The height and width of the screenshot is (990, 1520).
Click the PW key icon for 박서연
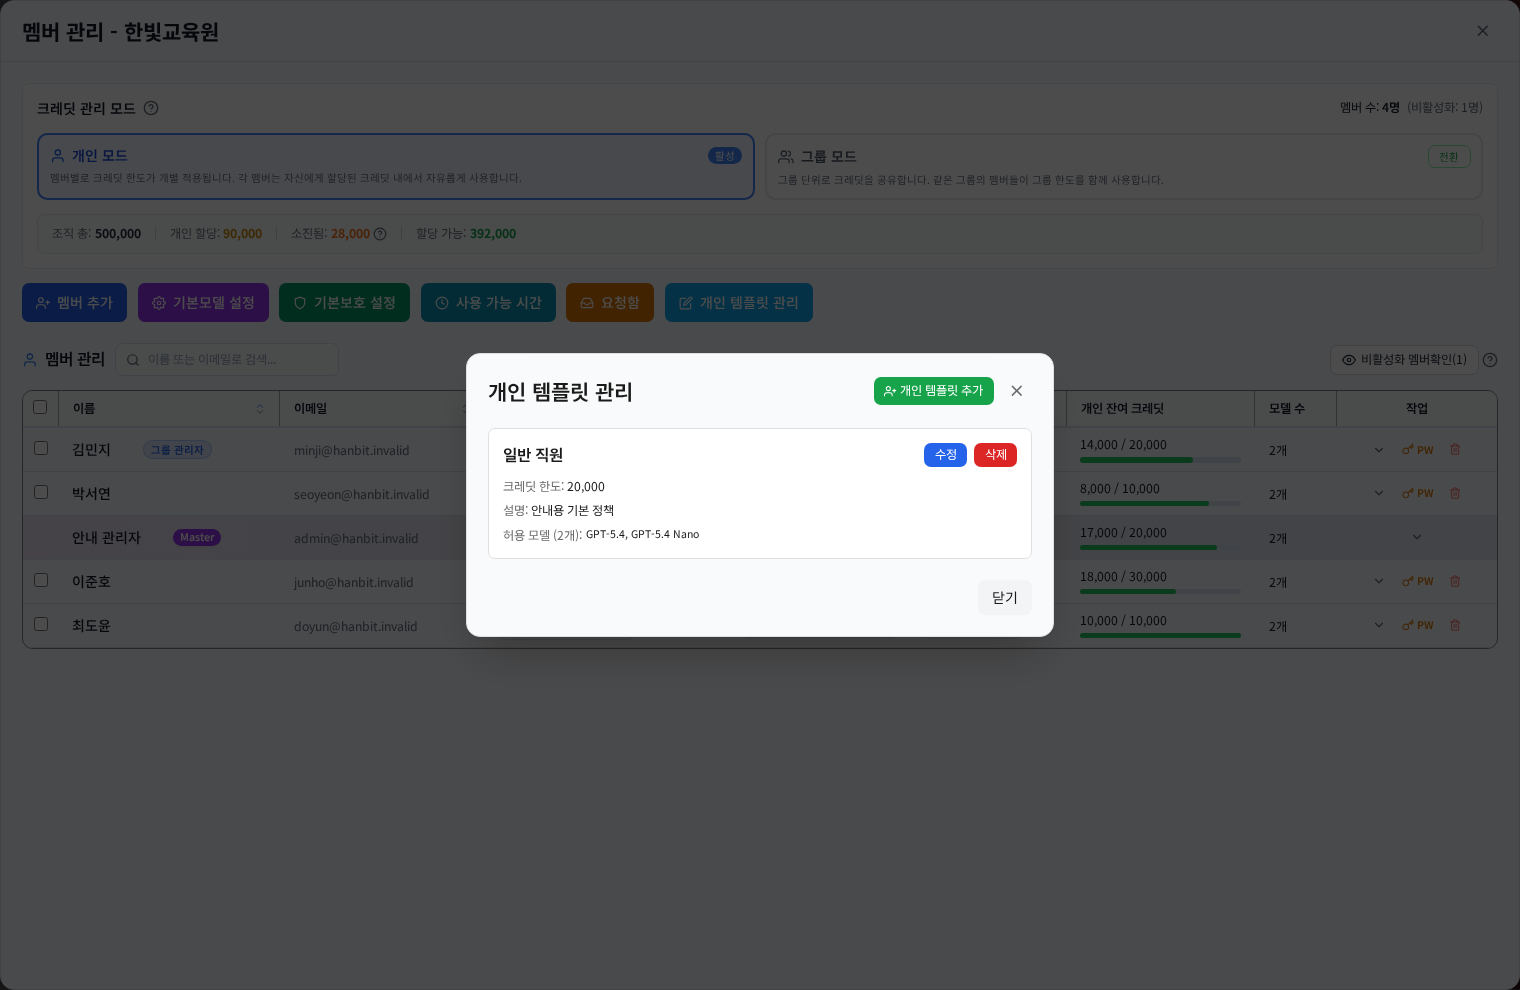[1418, 494]
